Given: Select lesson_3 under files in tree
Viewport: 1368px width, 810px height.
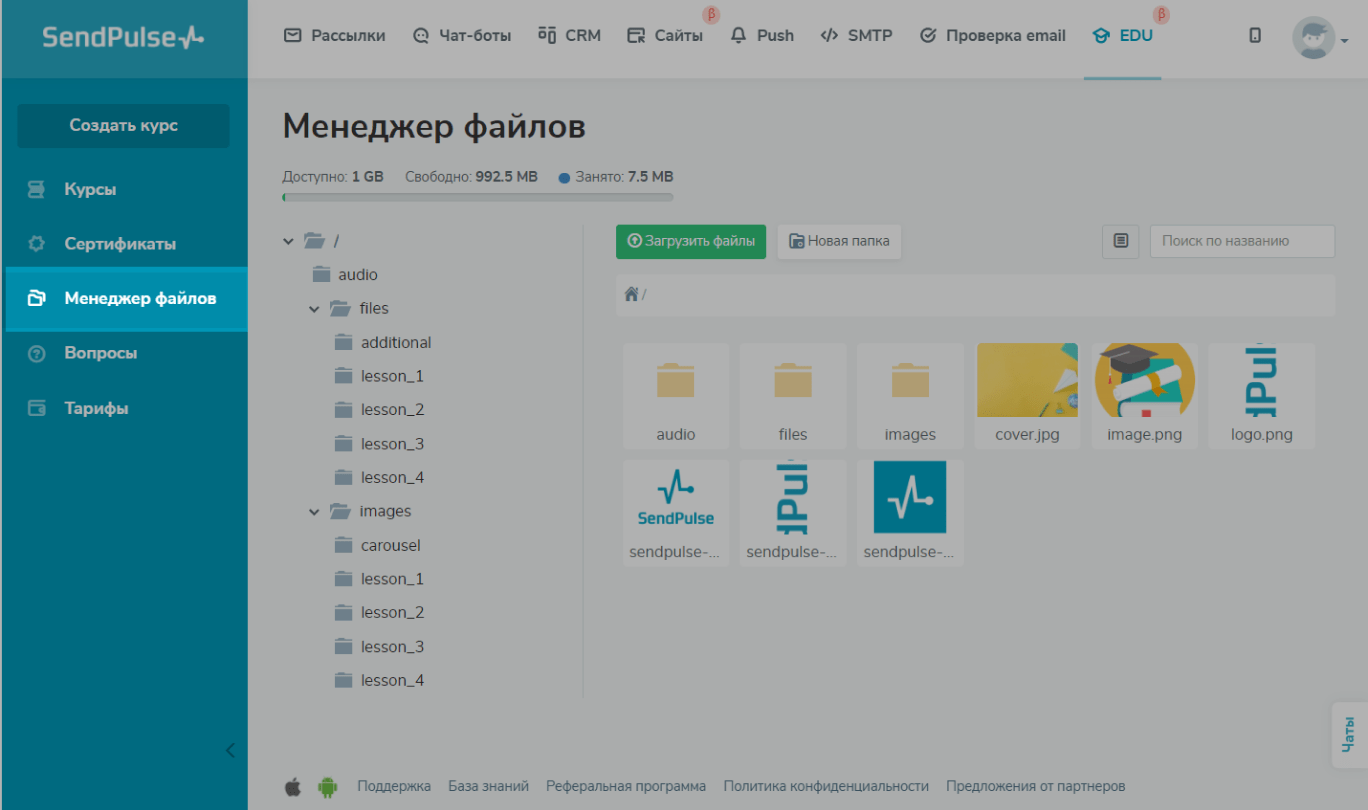Looking at the screenshot, I should coord(392,444).
